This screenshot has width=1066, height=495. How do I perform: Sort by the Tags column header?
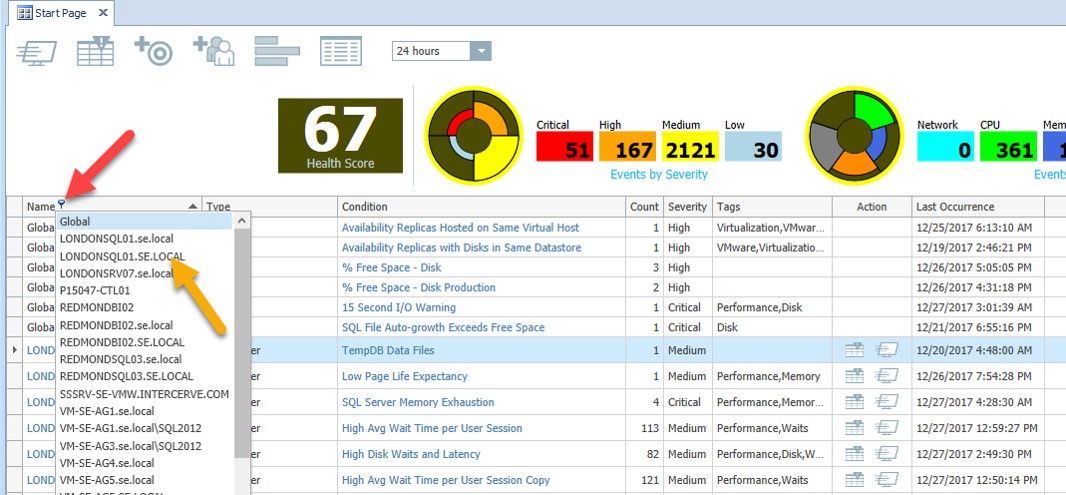(x=772, y=207)
